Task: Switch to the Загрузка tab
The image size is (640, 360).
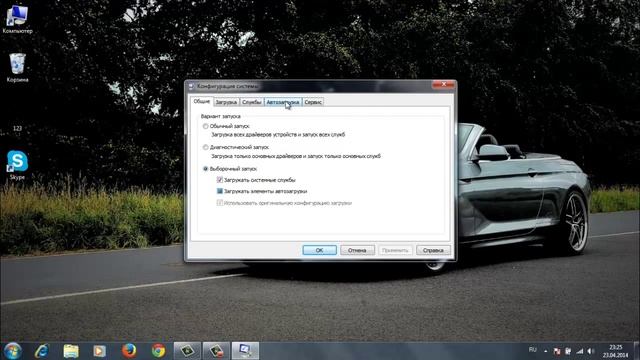Action: [226, 102]
